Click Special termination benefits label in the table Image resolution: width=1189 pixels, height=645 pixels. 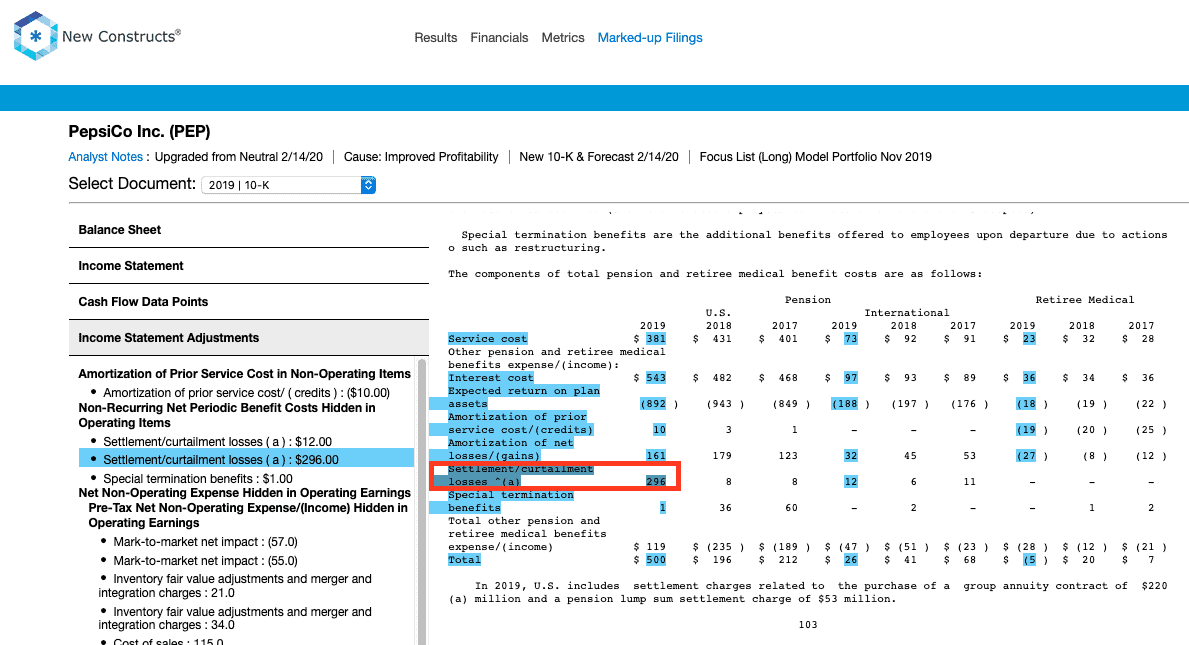(x=510, y=501)
